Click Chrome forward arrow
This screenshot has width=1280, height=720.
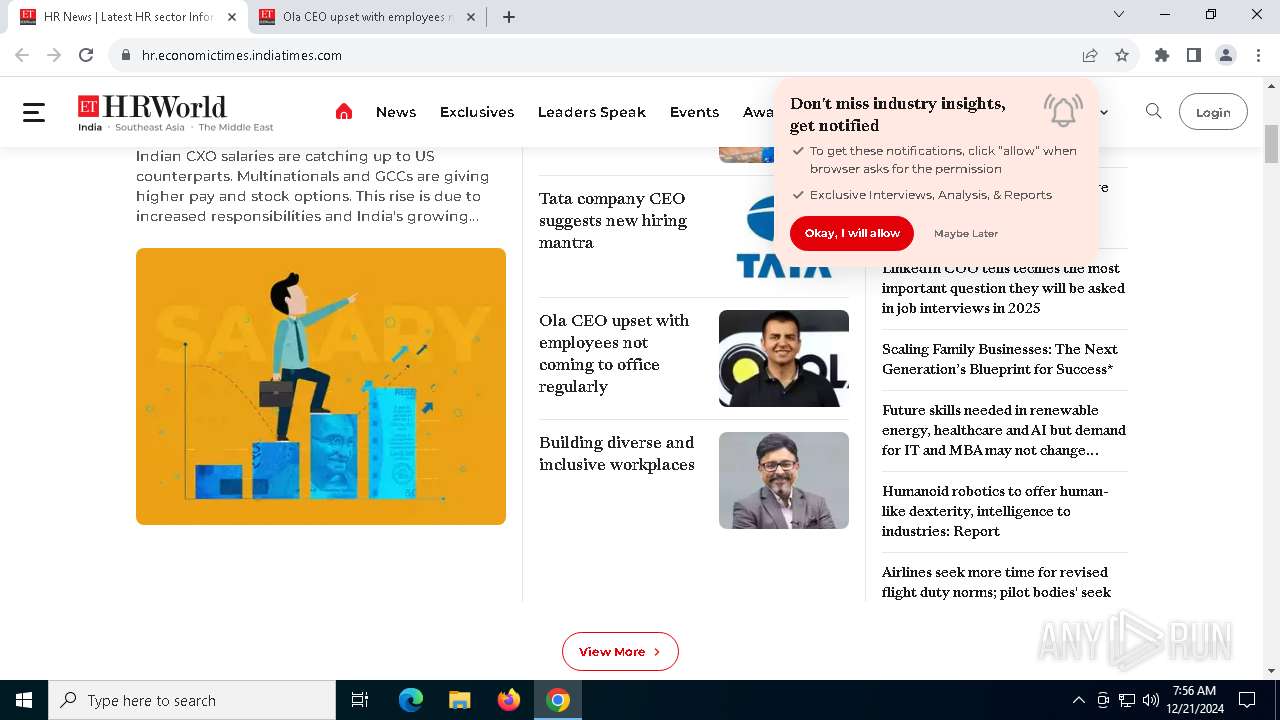point(54,55)
